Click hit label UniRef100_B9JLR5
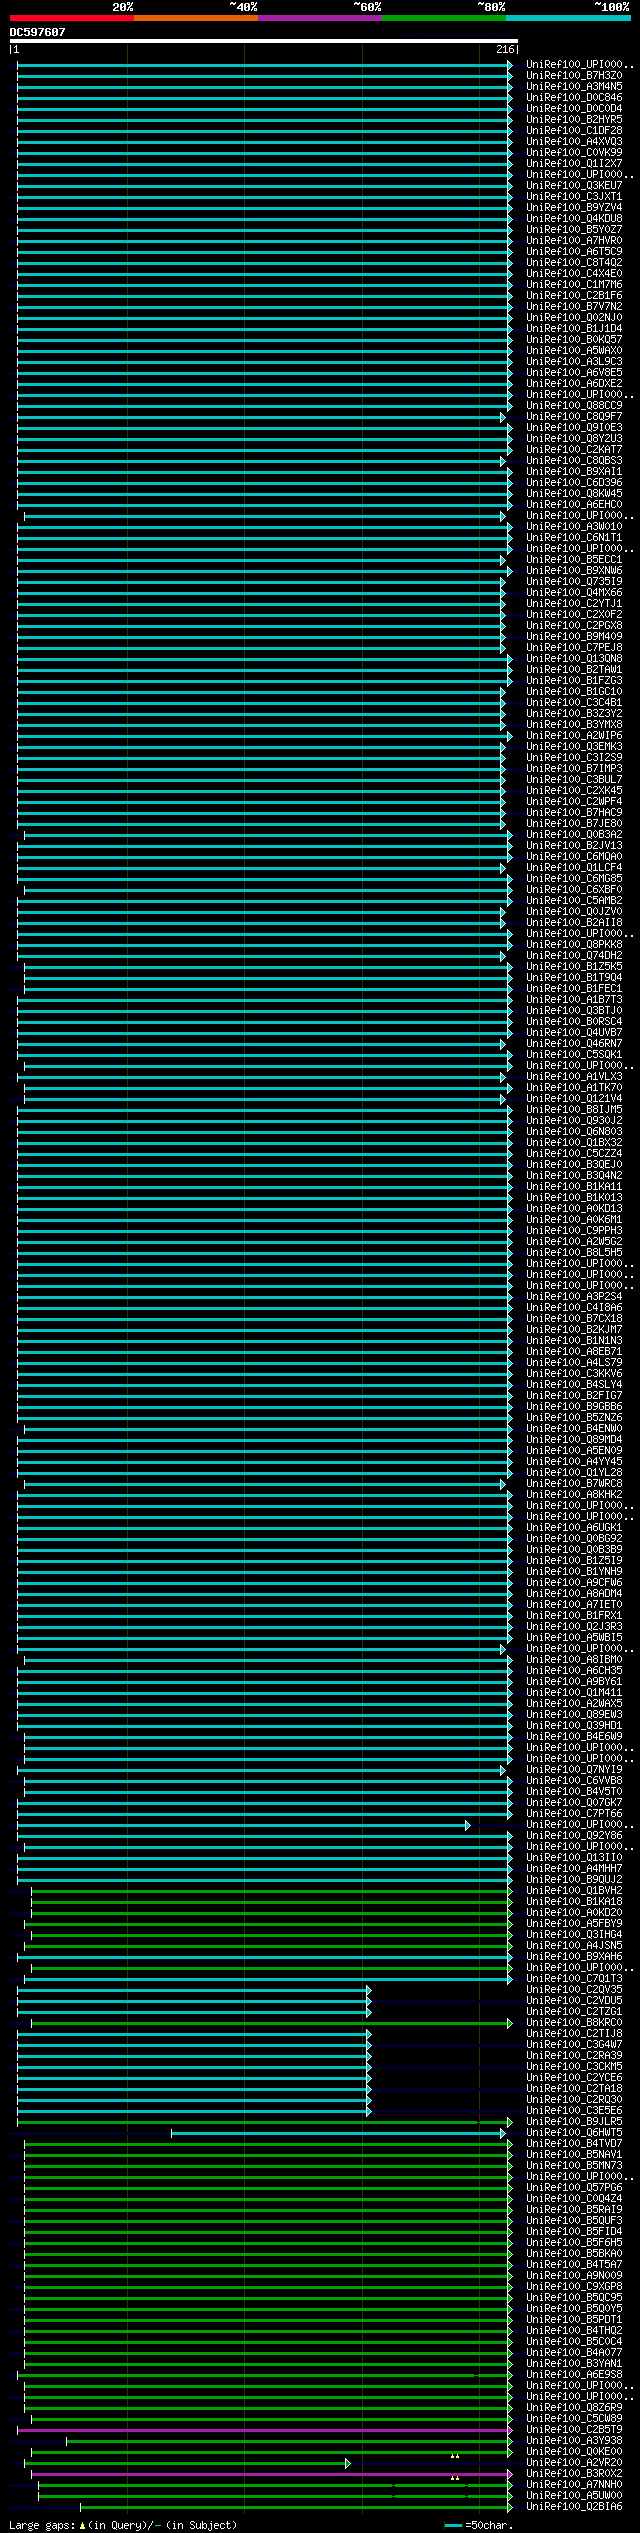Image resolution: width=640 pixels, height=2533 pixels. coord(574,2121)
